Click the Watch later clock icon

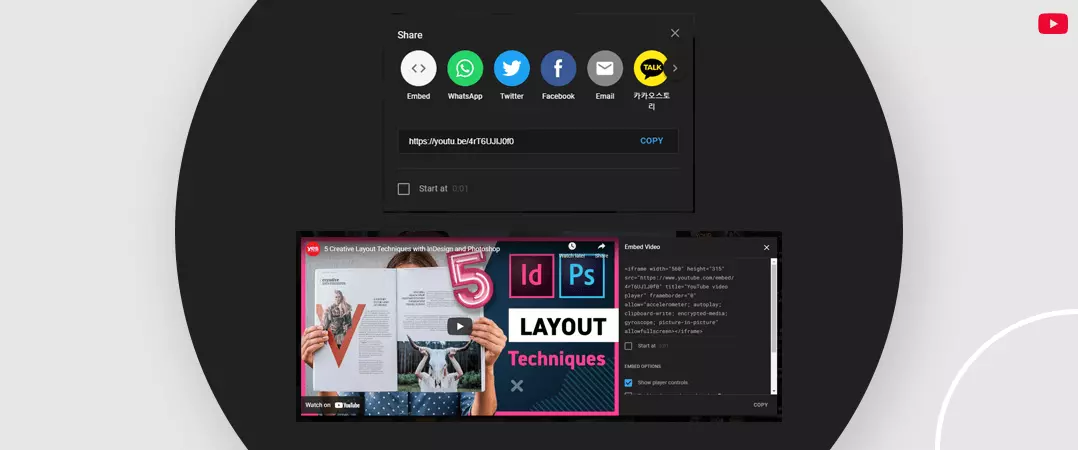pos(572,246)
